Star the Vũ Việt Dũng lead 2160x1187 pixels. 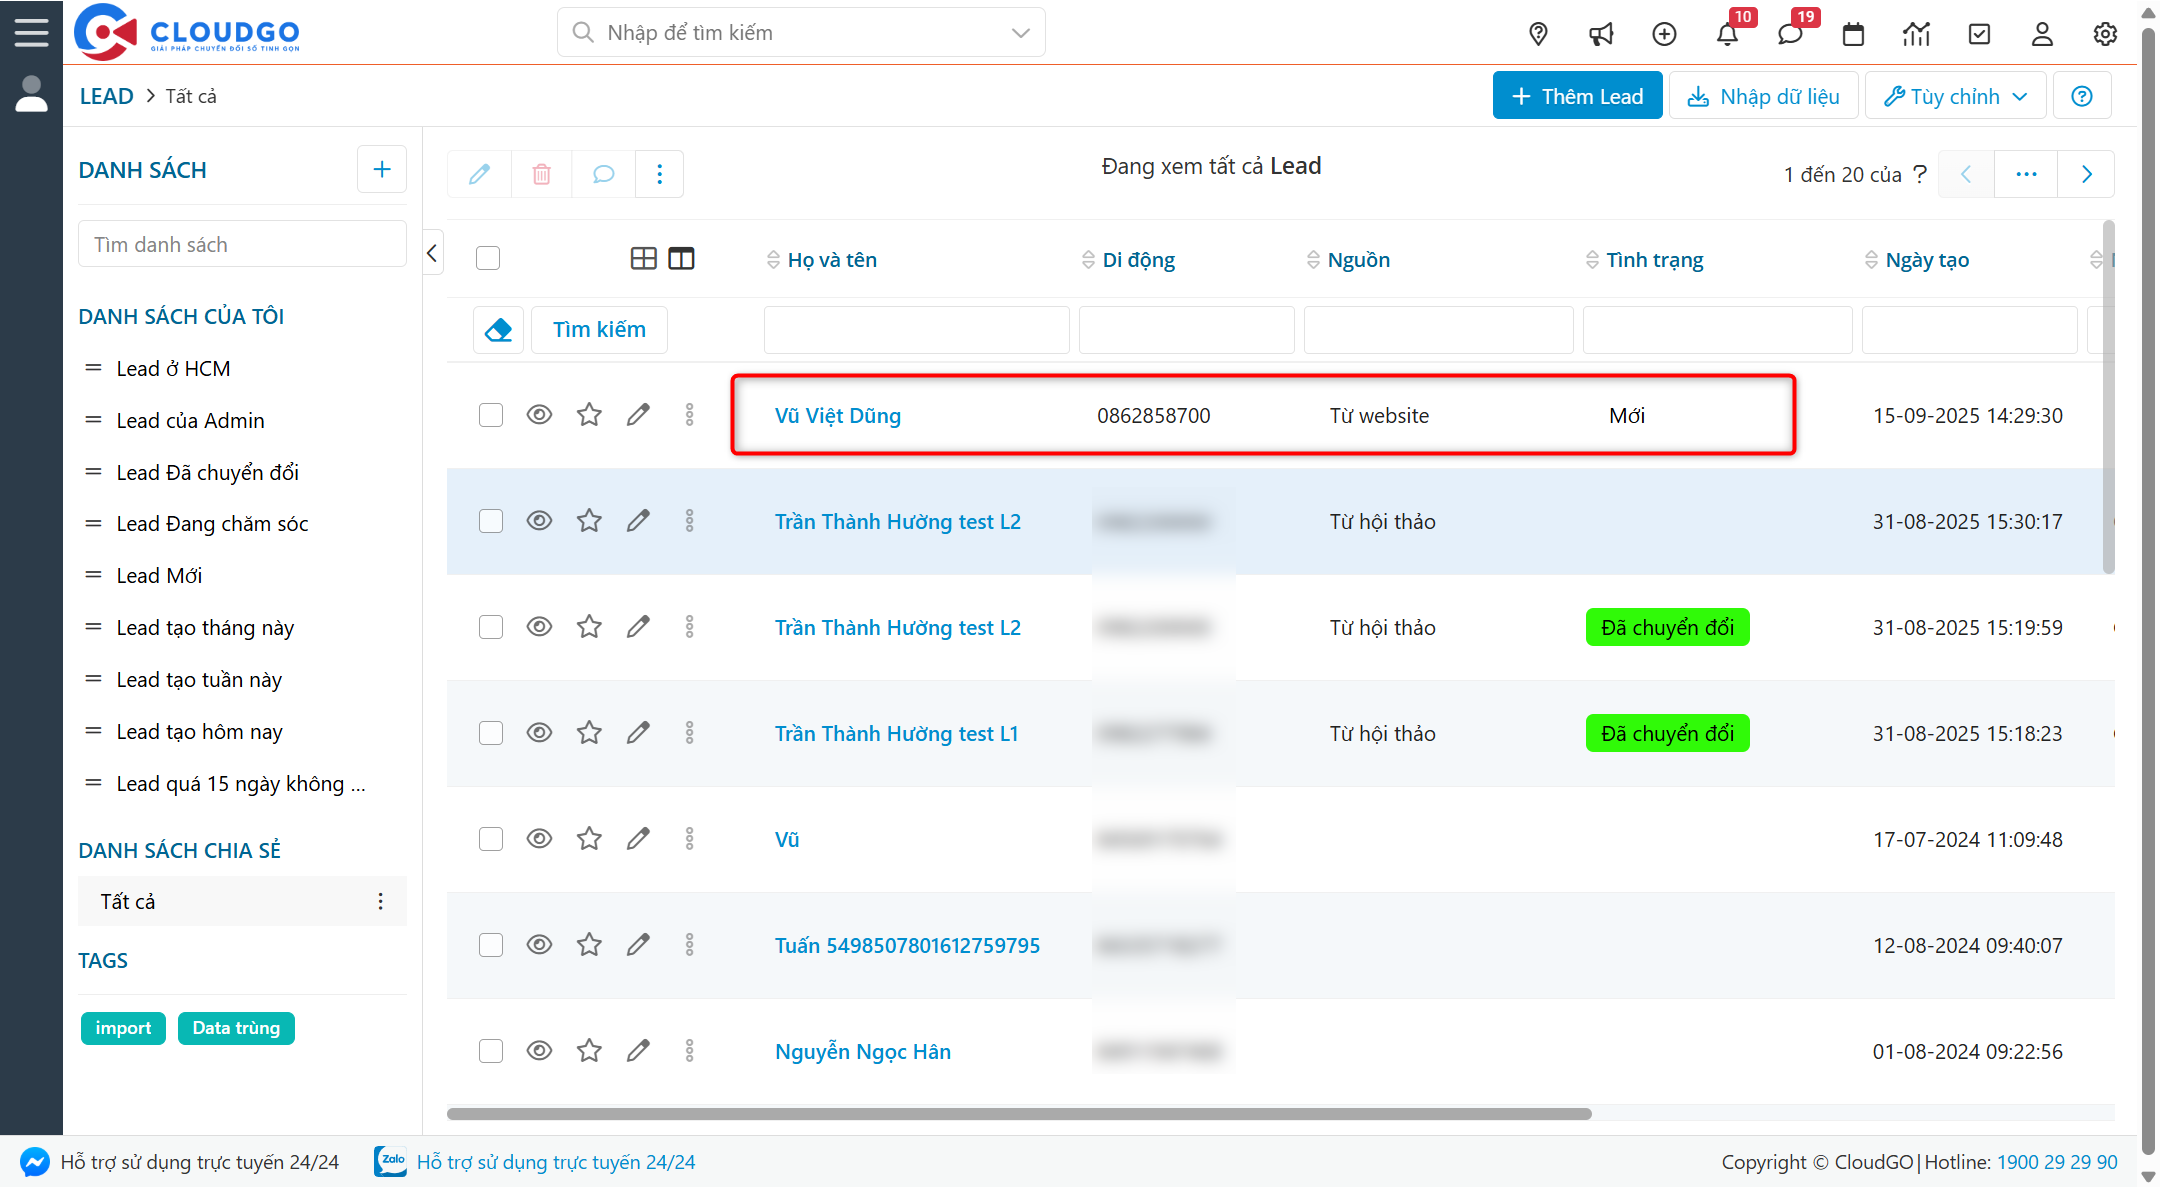click(589, 415)
